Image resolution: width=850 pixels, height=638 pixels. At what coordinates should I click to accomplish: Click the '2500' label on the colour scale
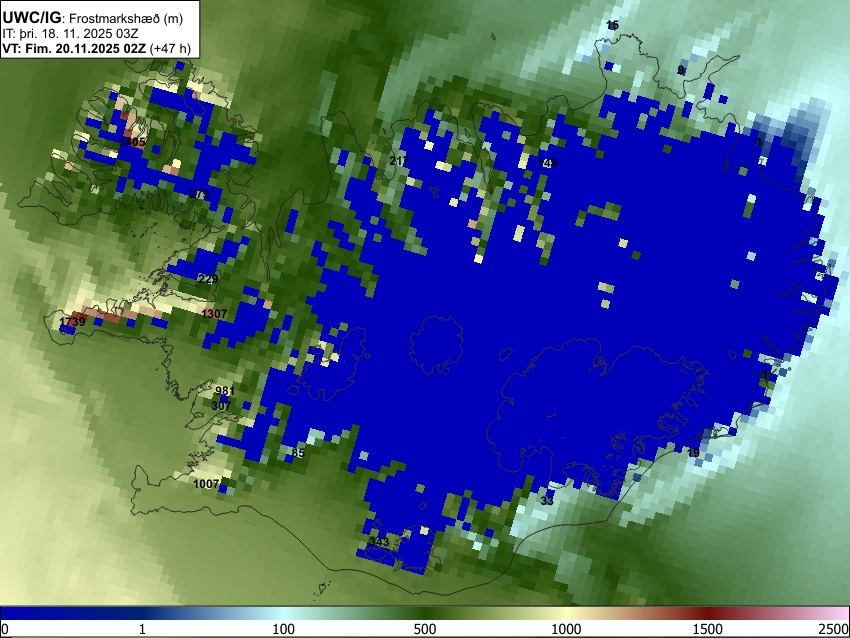pos(835,629)
